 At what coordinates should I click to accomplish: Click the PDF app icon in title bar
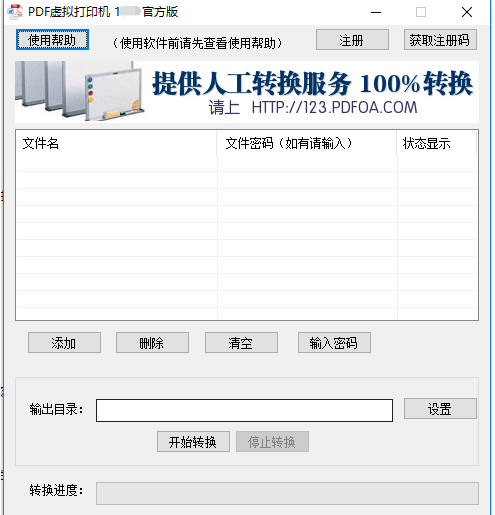point(15,12)
